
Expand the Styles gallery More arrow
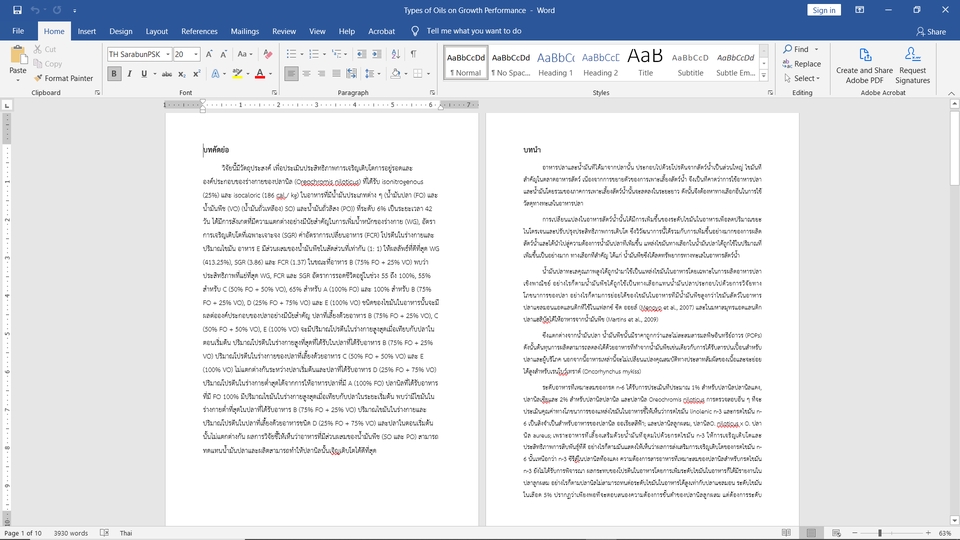coord(763,76)
